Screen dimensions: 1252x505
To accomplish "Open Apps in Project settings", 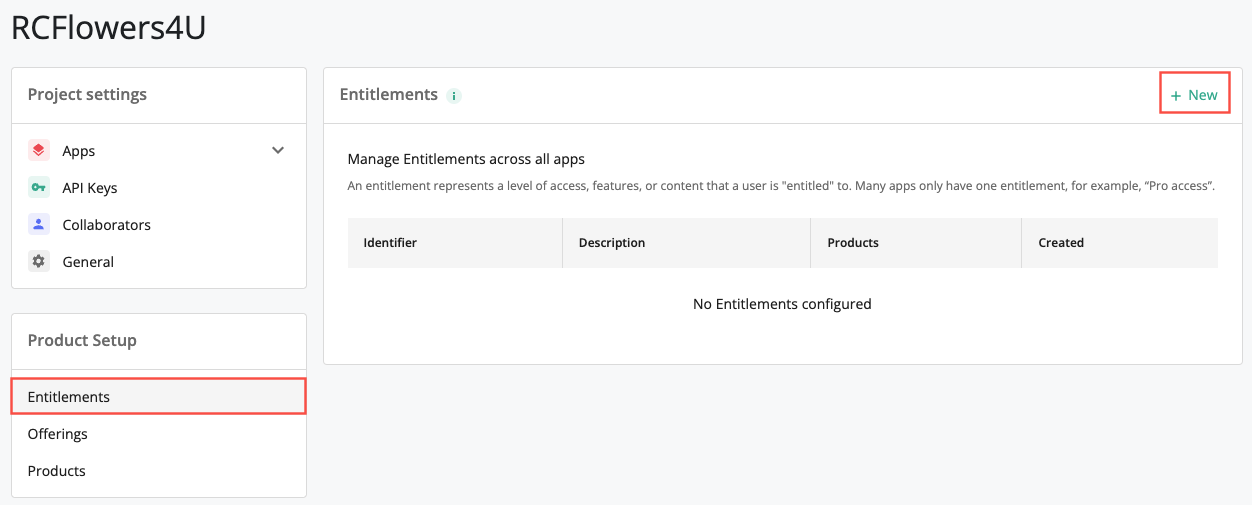I will tap(79, 151).
